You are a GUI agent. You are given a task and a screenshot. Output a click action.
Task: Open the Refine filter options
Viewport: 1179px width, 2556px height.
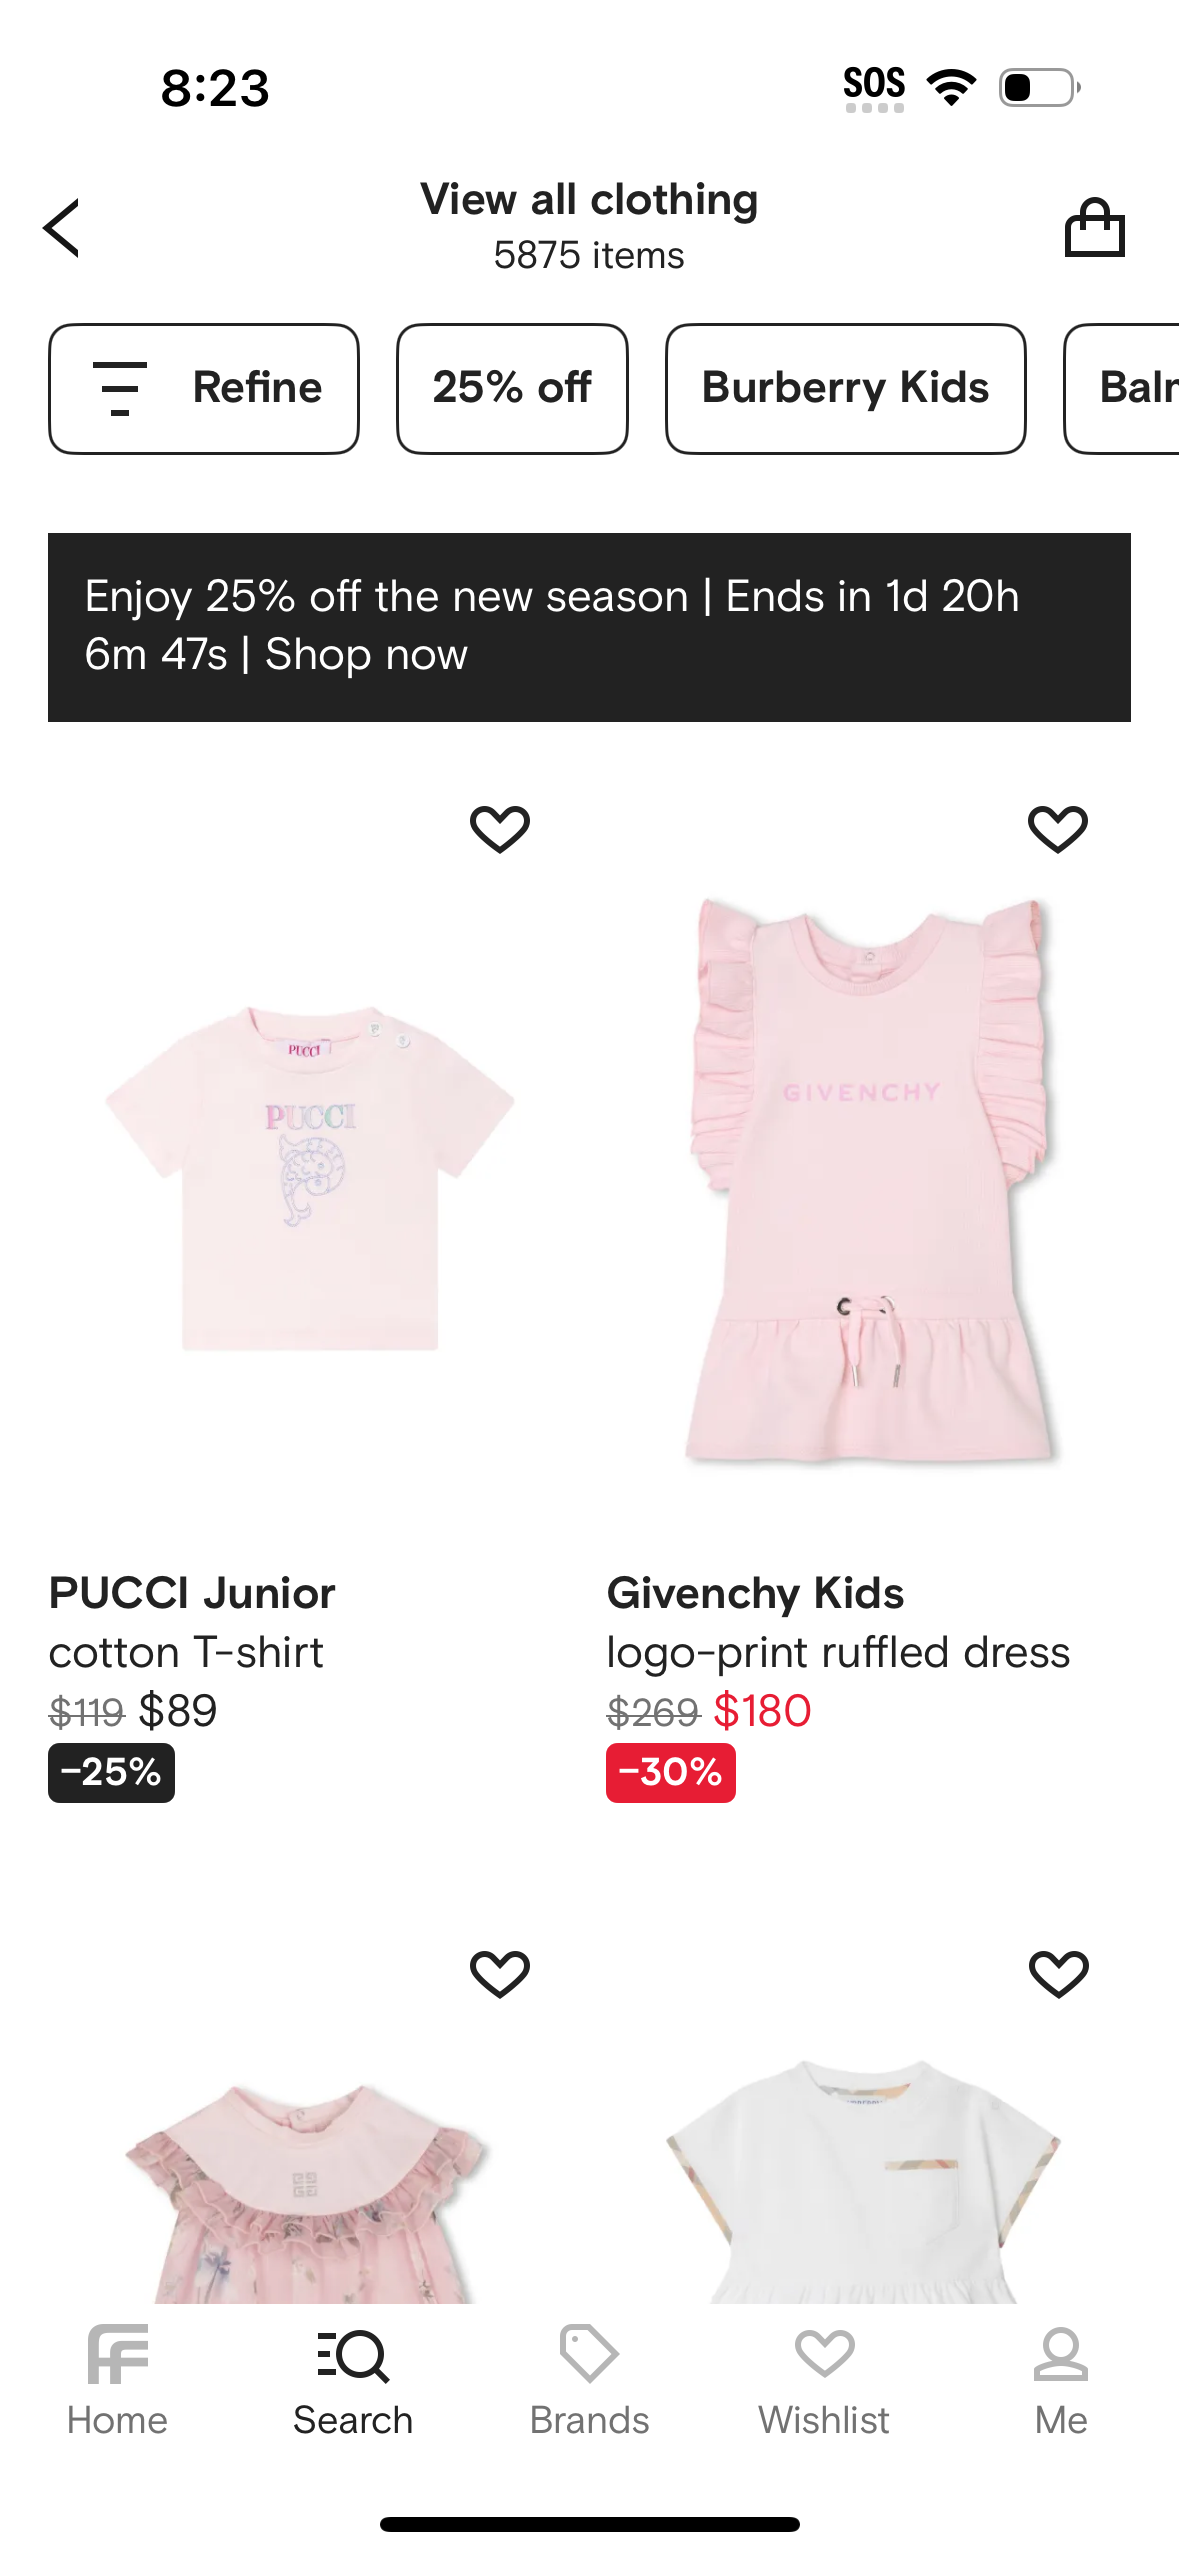[x=204, y=388]
